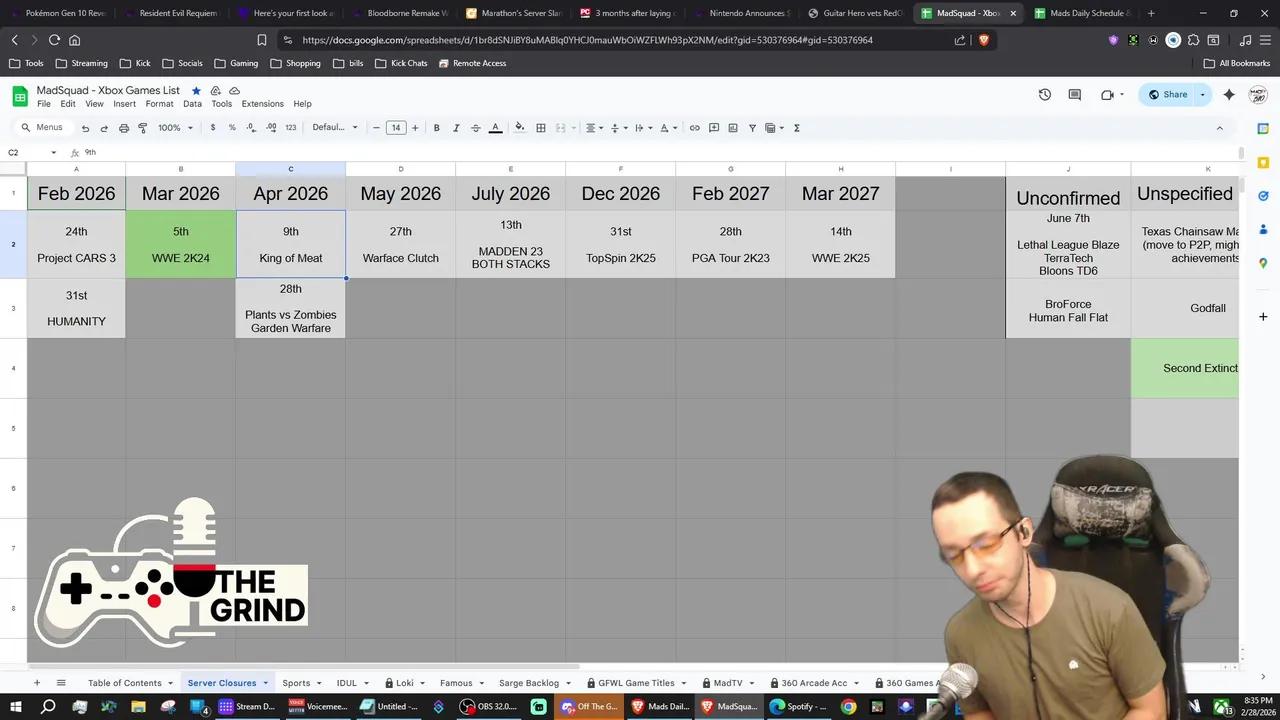Open the all sheets list icon
This screenshot has height=720, width=1280.
pyautogui.click(x=61, y=683)
